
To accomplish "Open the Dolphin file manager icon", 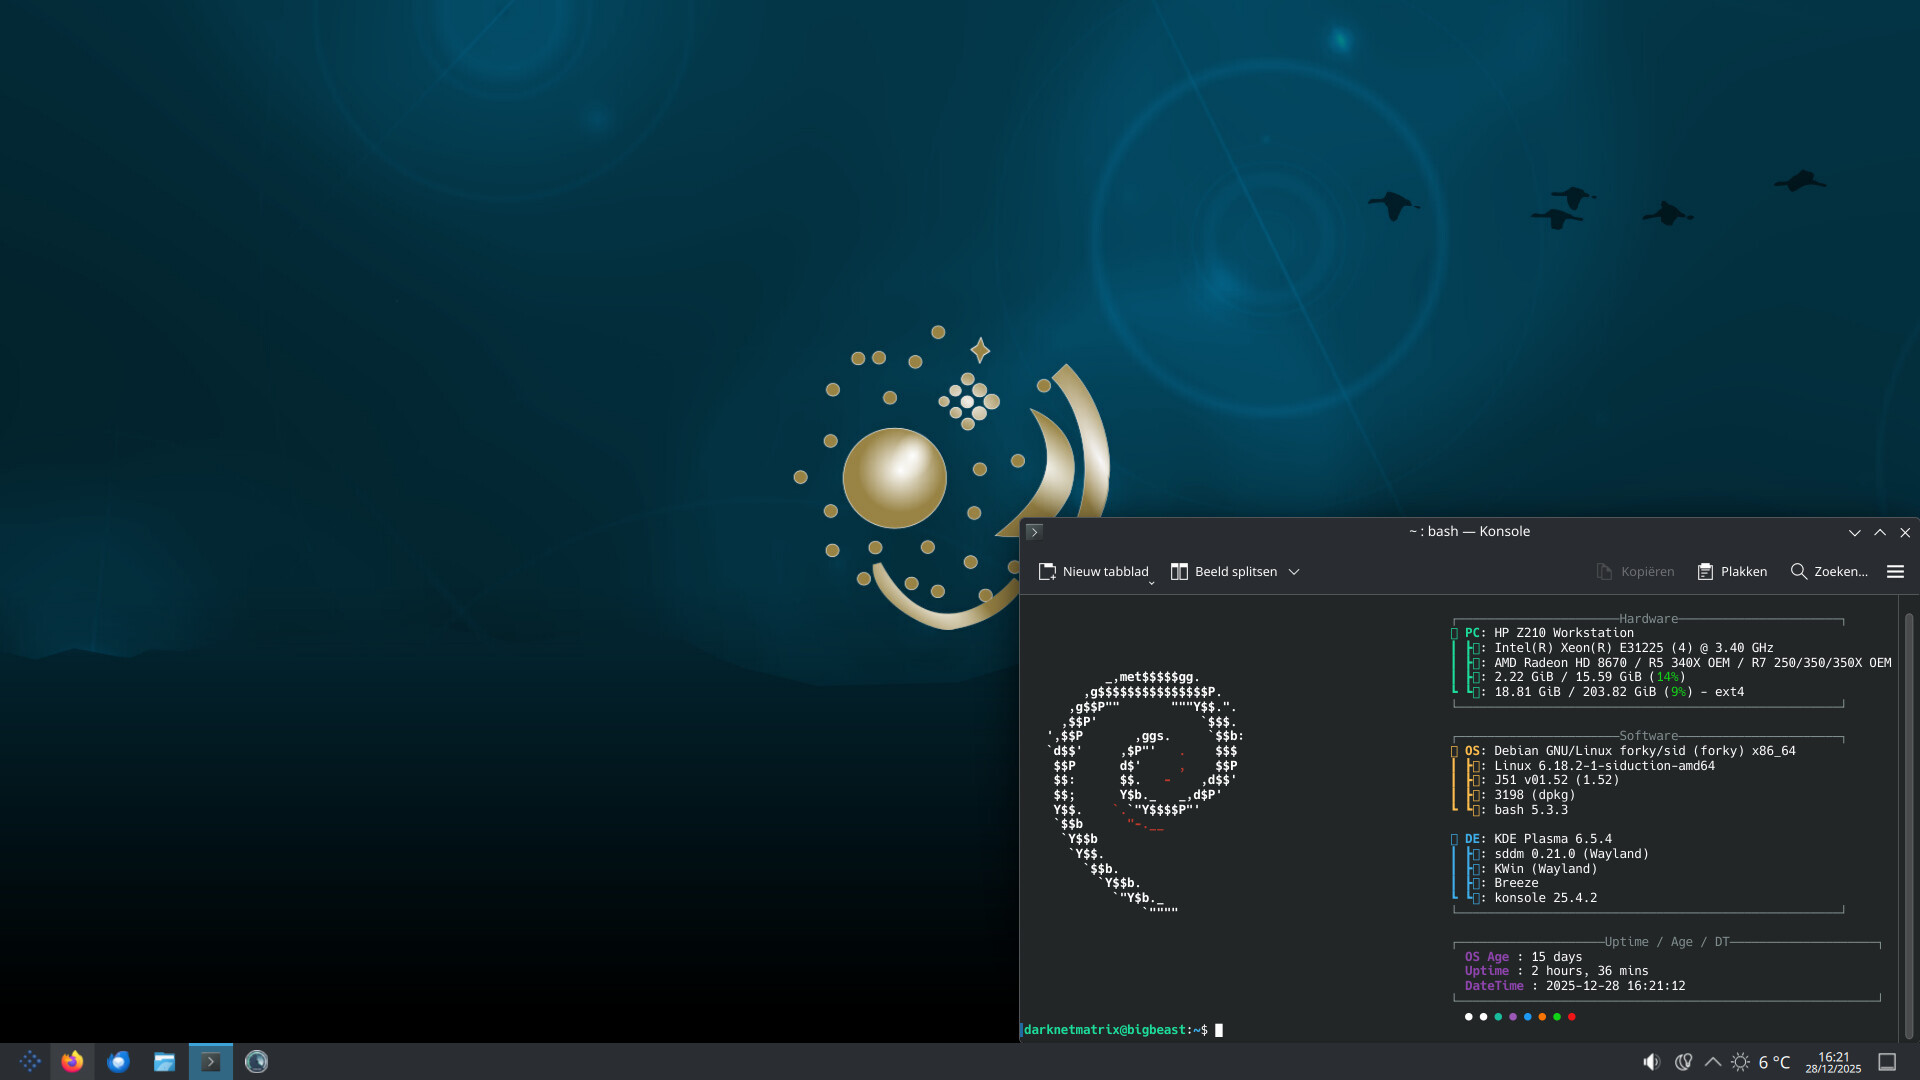I will (164, 1061).
